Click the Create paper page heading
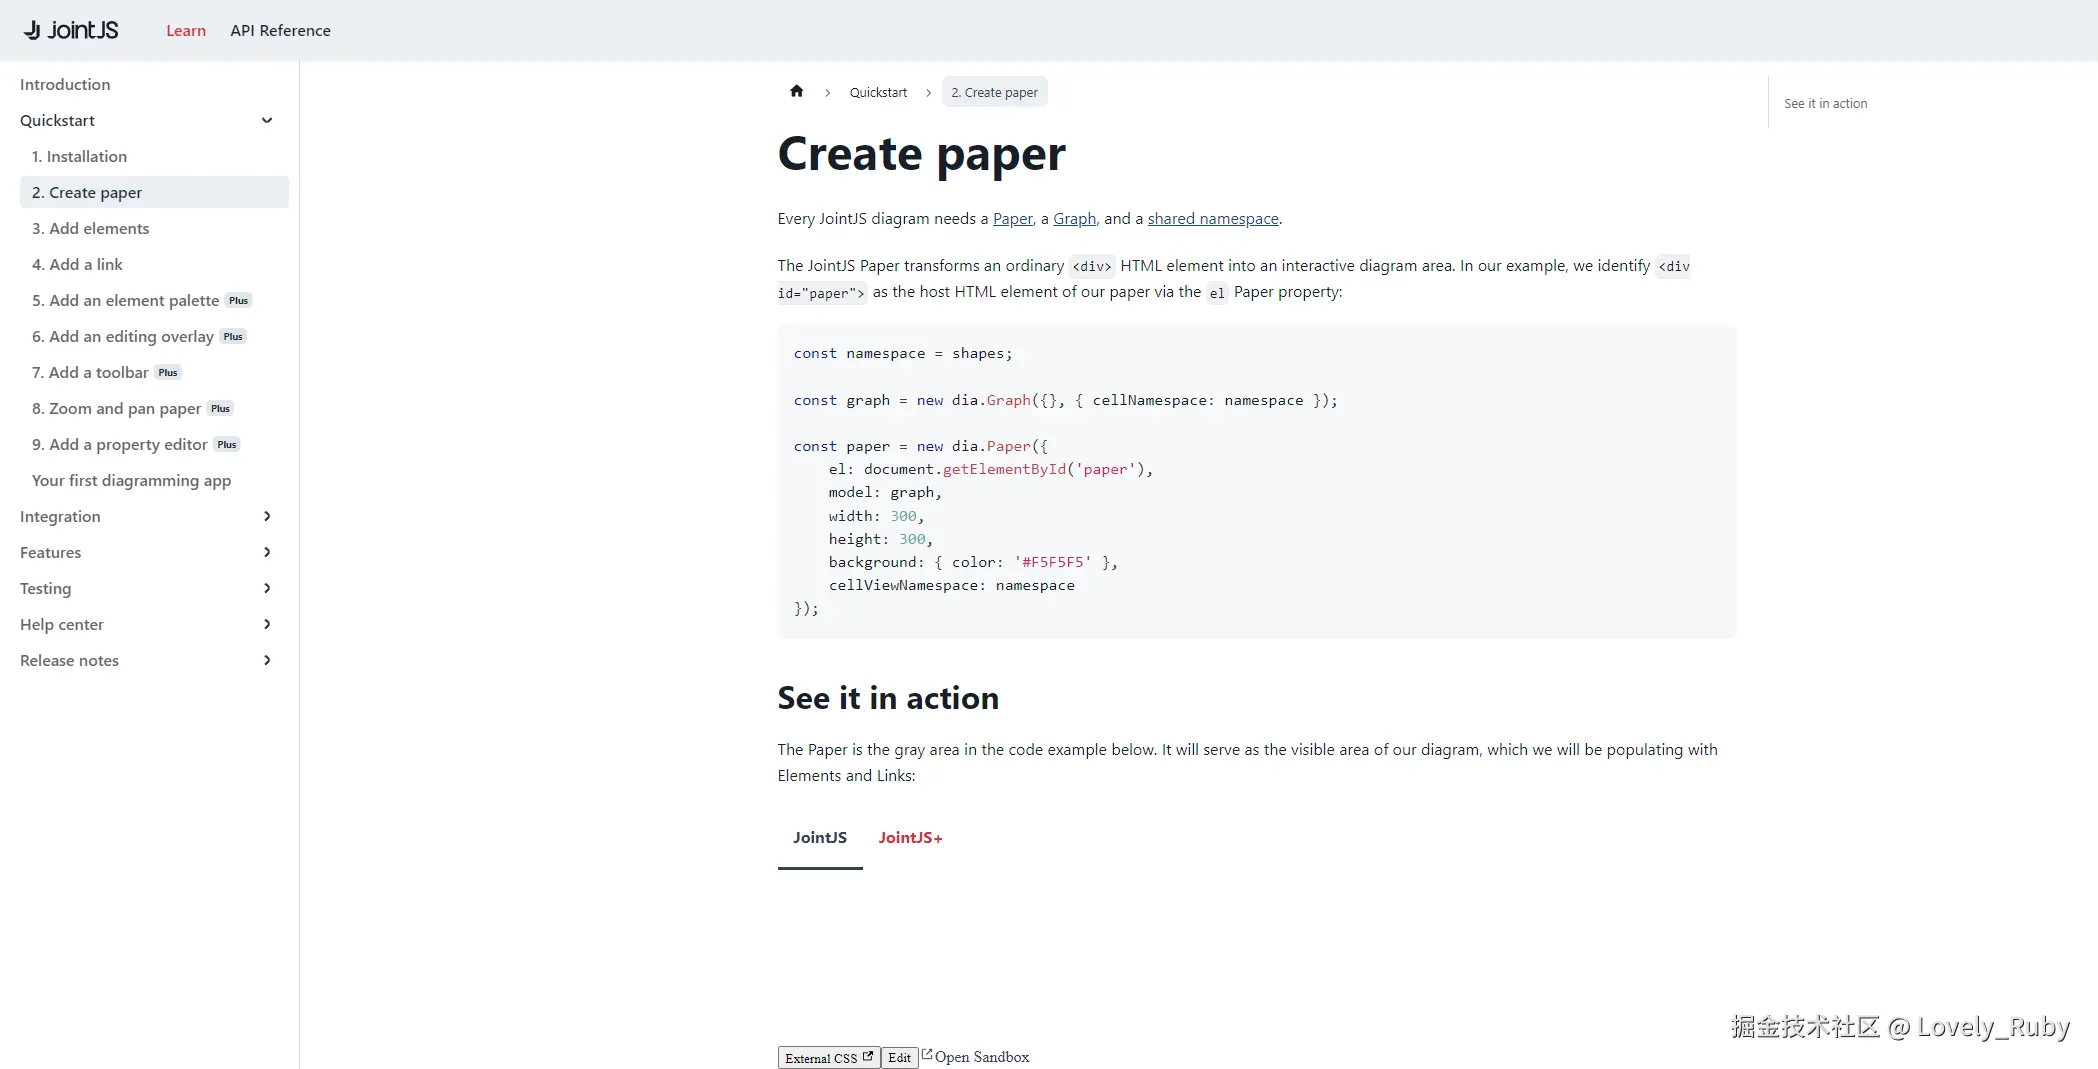The height and width of the screenshot is (1069, 2098). point(921,154)
